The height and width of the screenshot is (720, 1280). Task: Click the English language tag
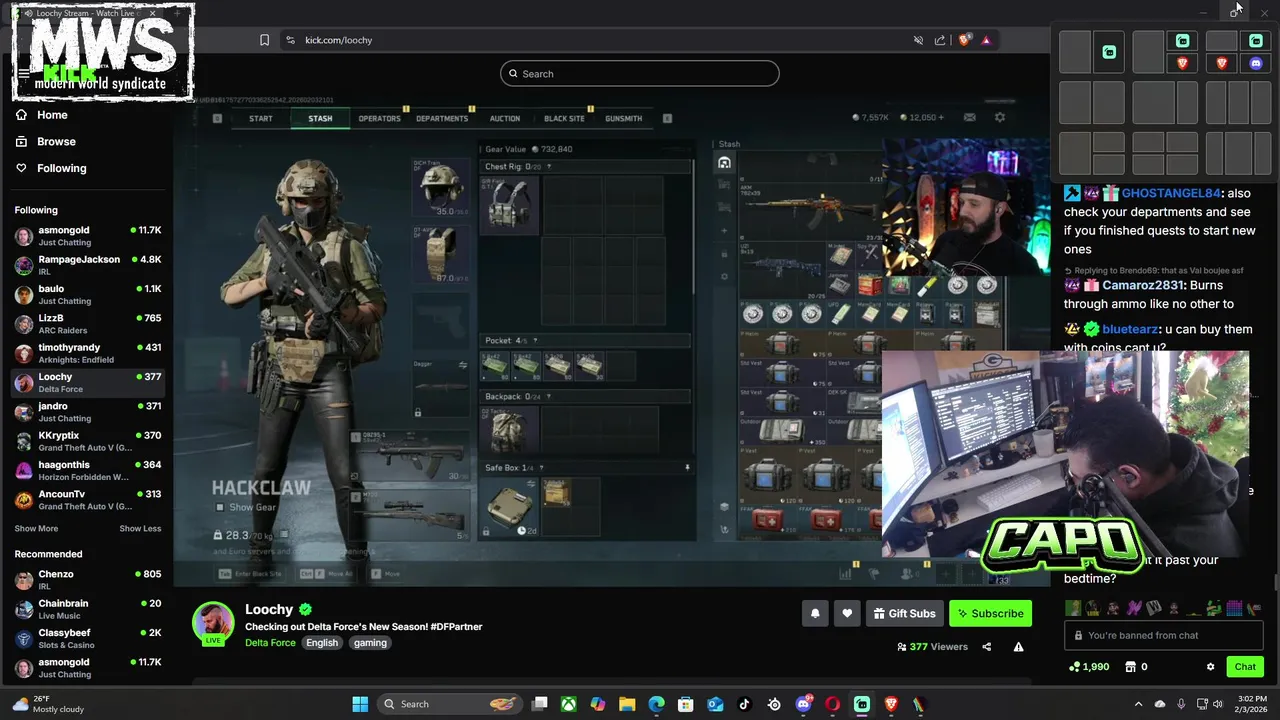click(322, 643)
